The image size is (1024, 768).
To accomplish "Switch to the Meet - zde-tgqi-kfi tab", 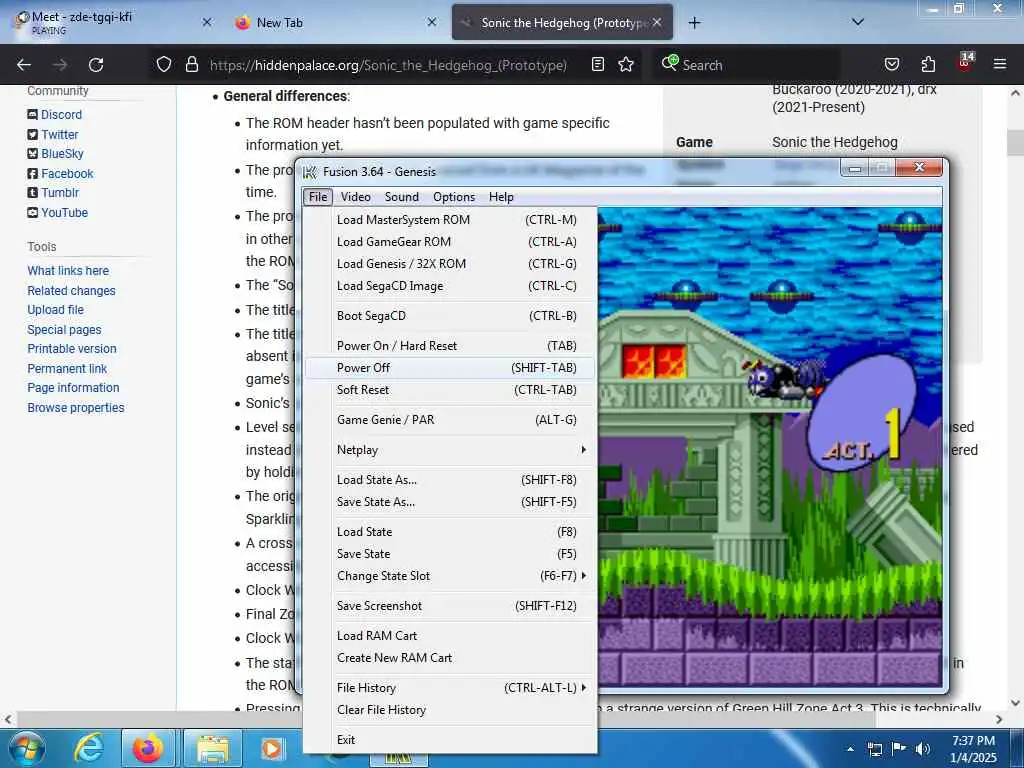I will (x=111, y=22).
